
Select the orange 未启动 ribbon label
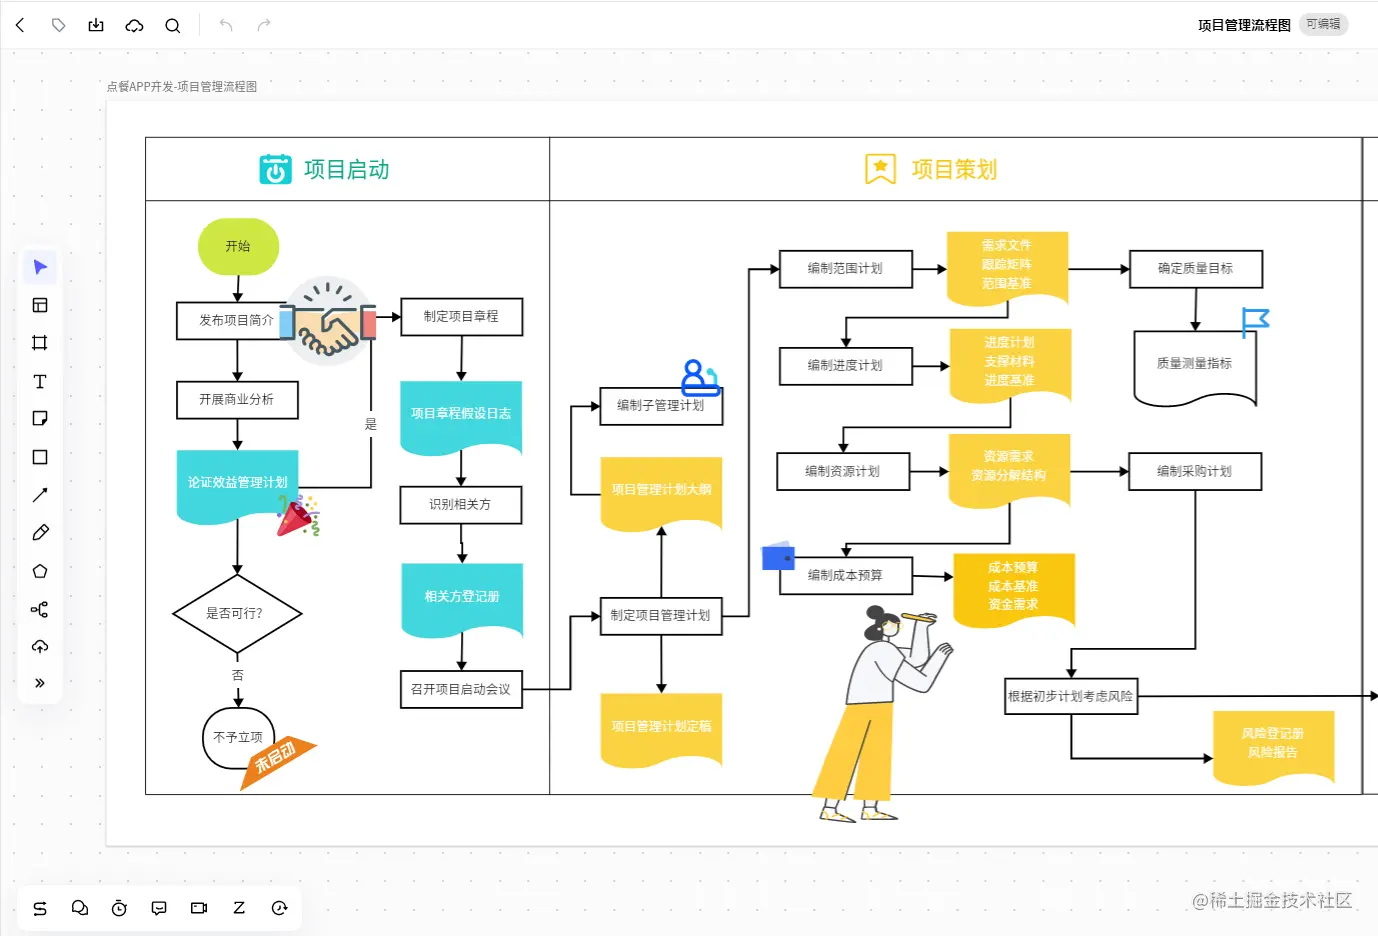pos(277,763)
